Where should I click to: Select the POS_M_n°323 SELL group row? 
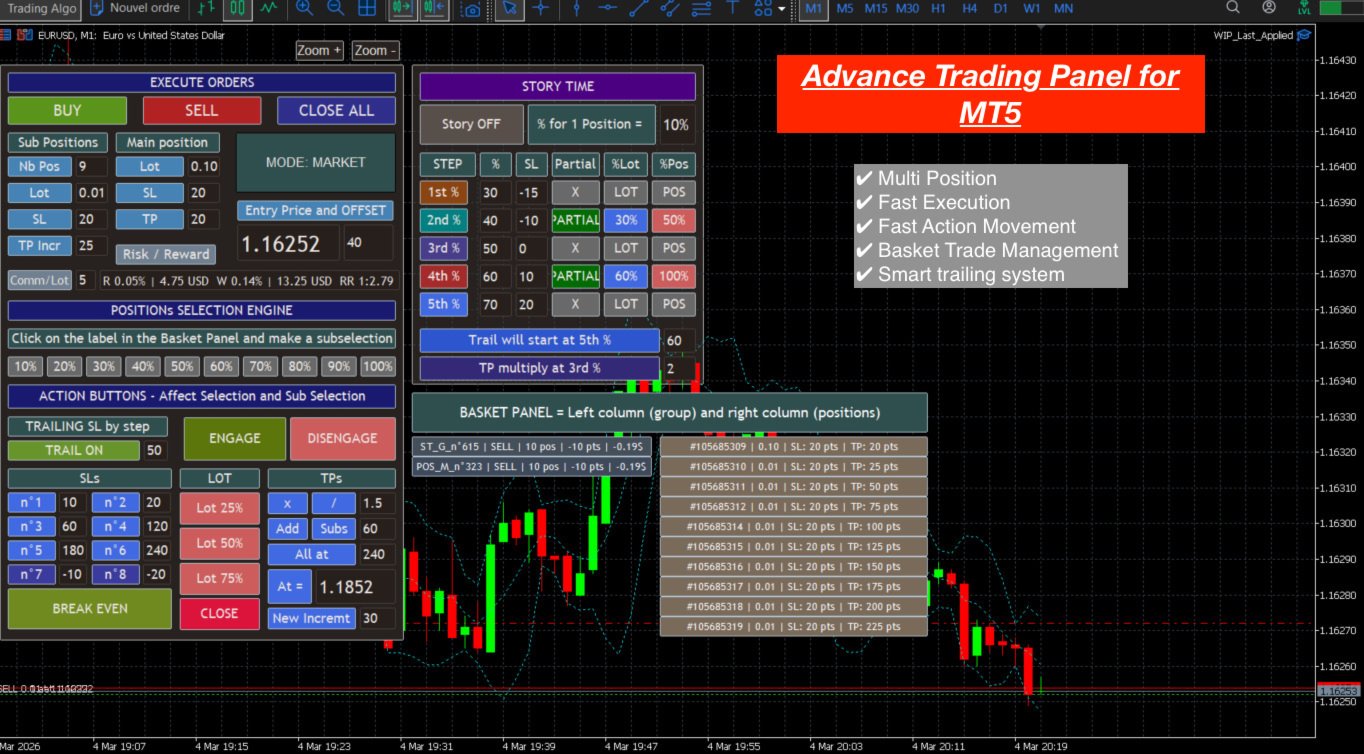pyautogui.click(x=533, y=466)
